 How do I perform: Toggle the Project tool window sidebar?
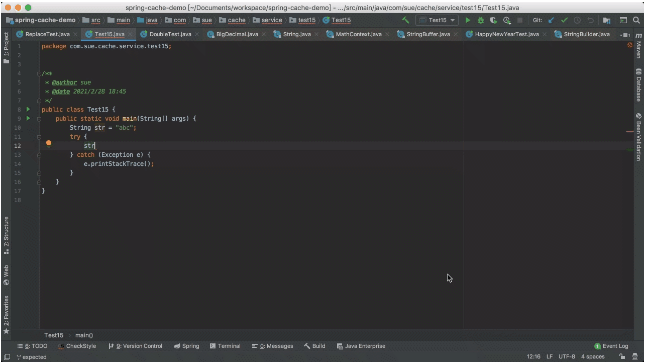tap(6, 47)
